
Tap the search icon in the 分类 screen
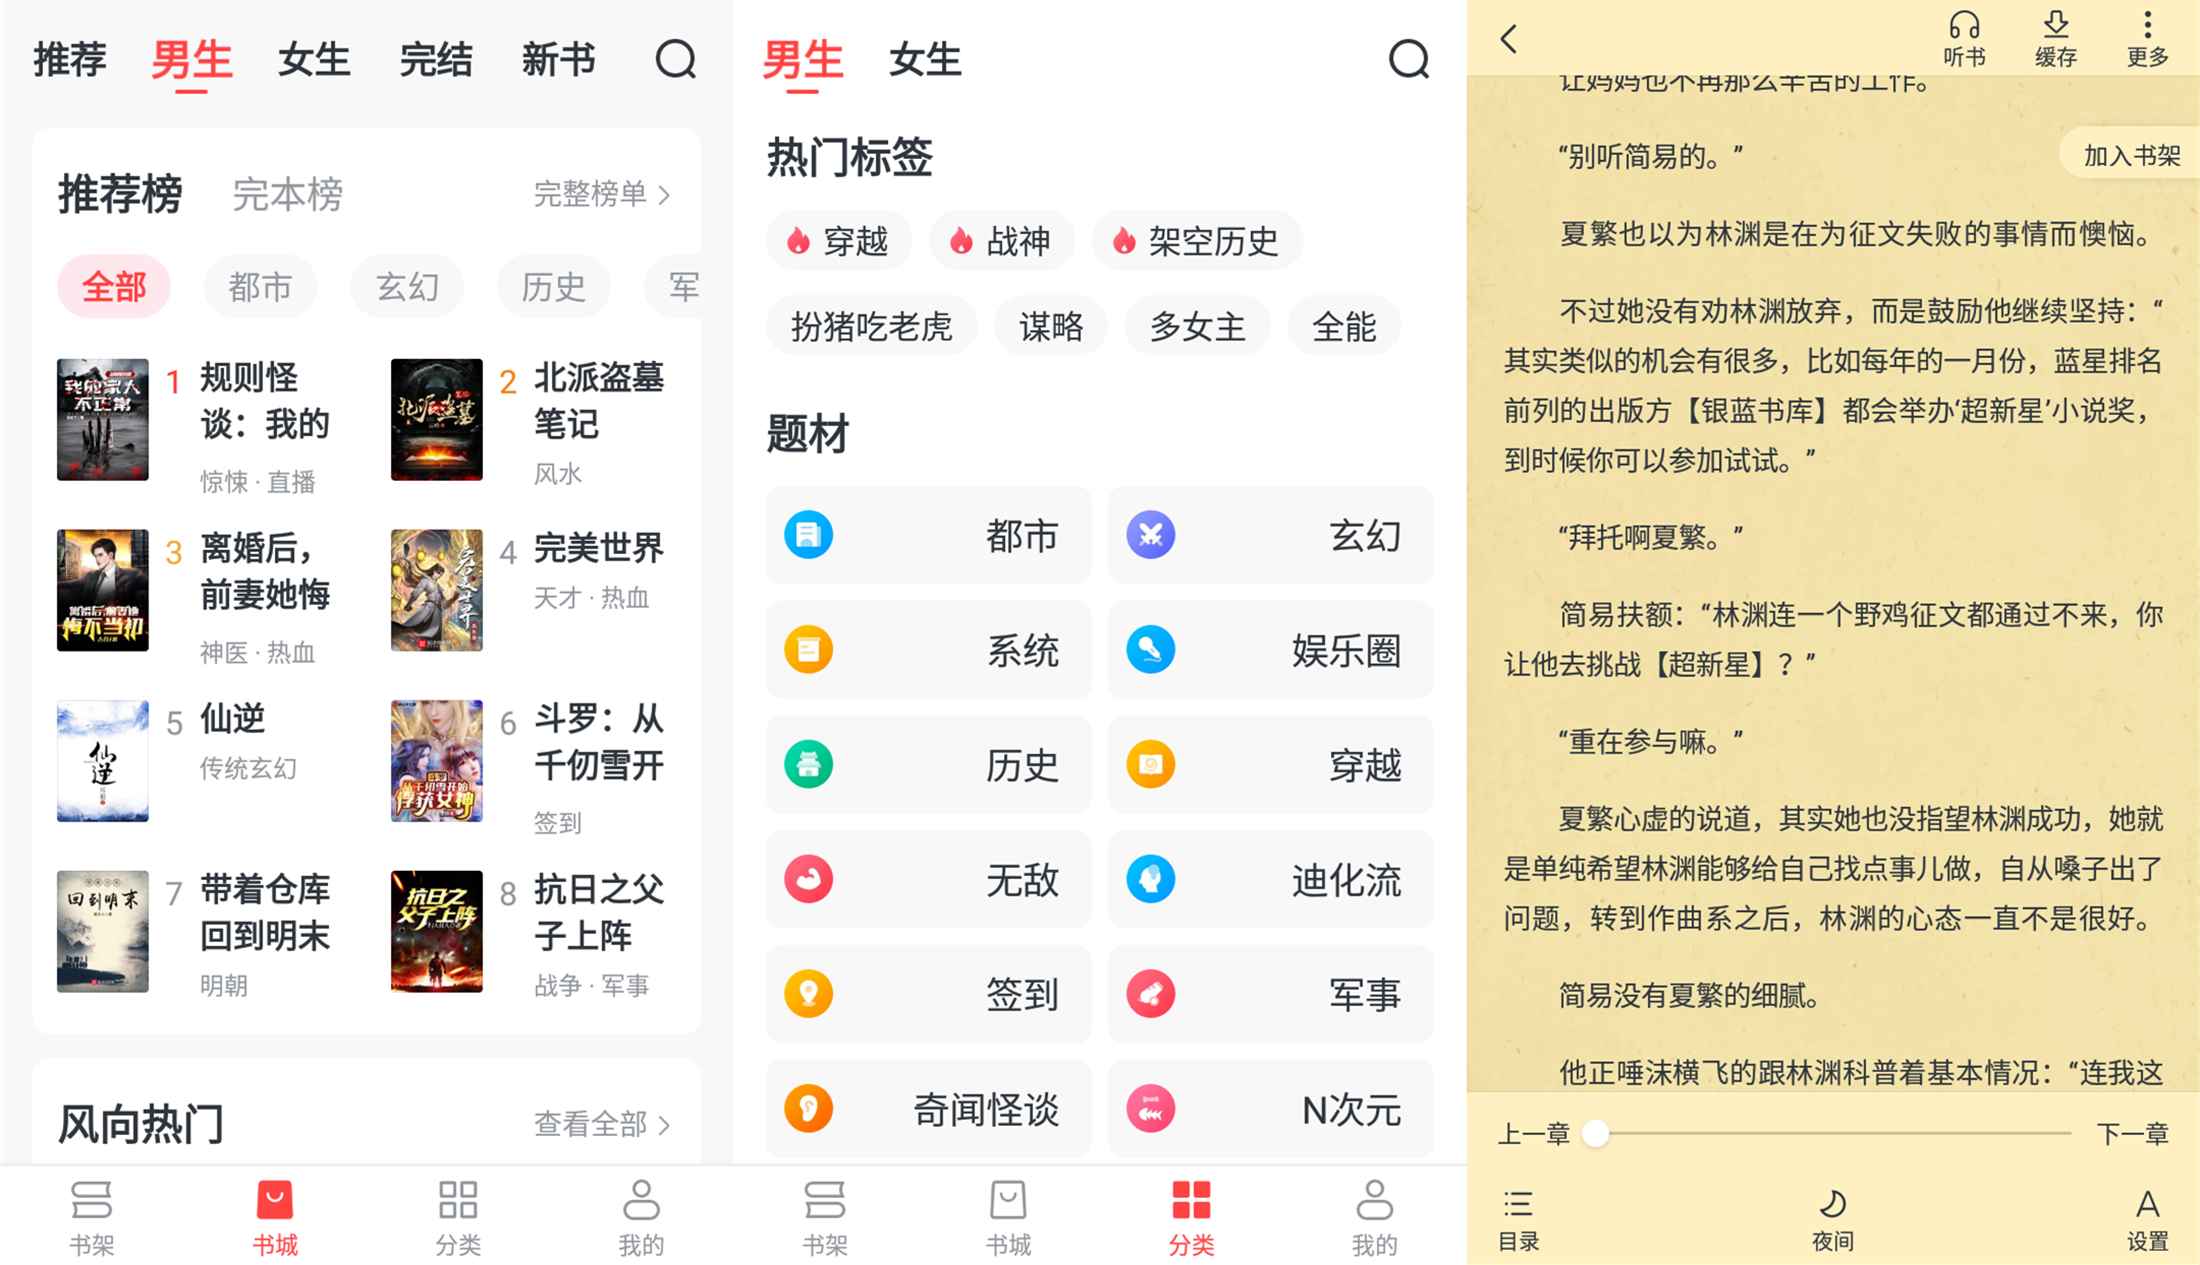1408,59
